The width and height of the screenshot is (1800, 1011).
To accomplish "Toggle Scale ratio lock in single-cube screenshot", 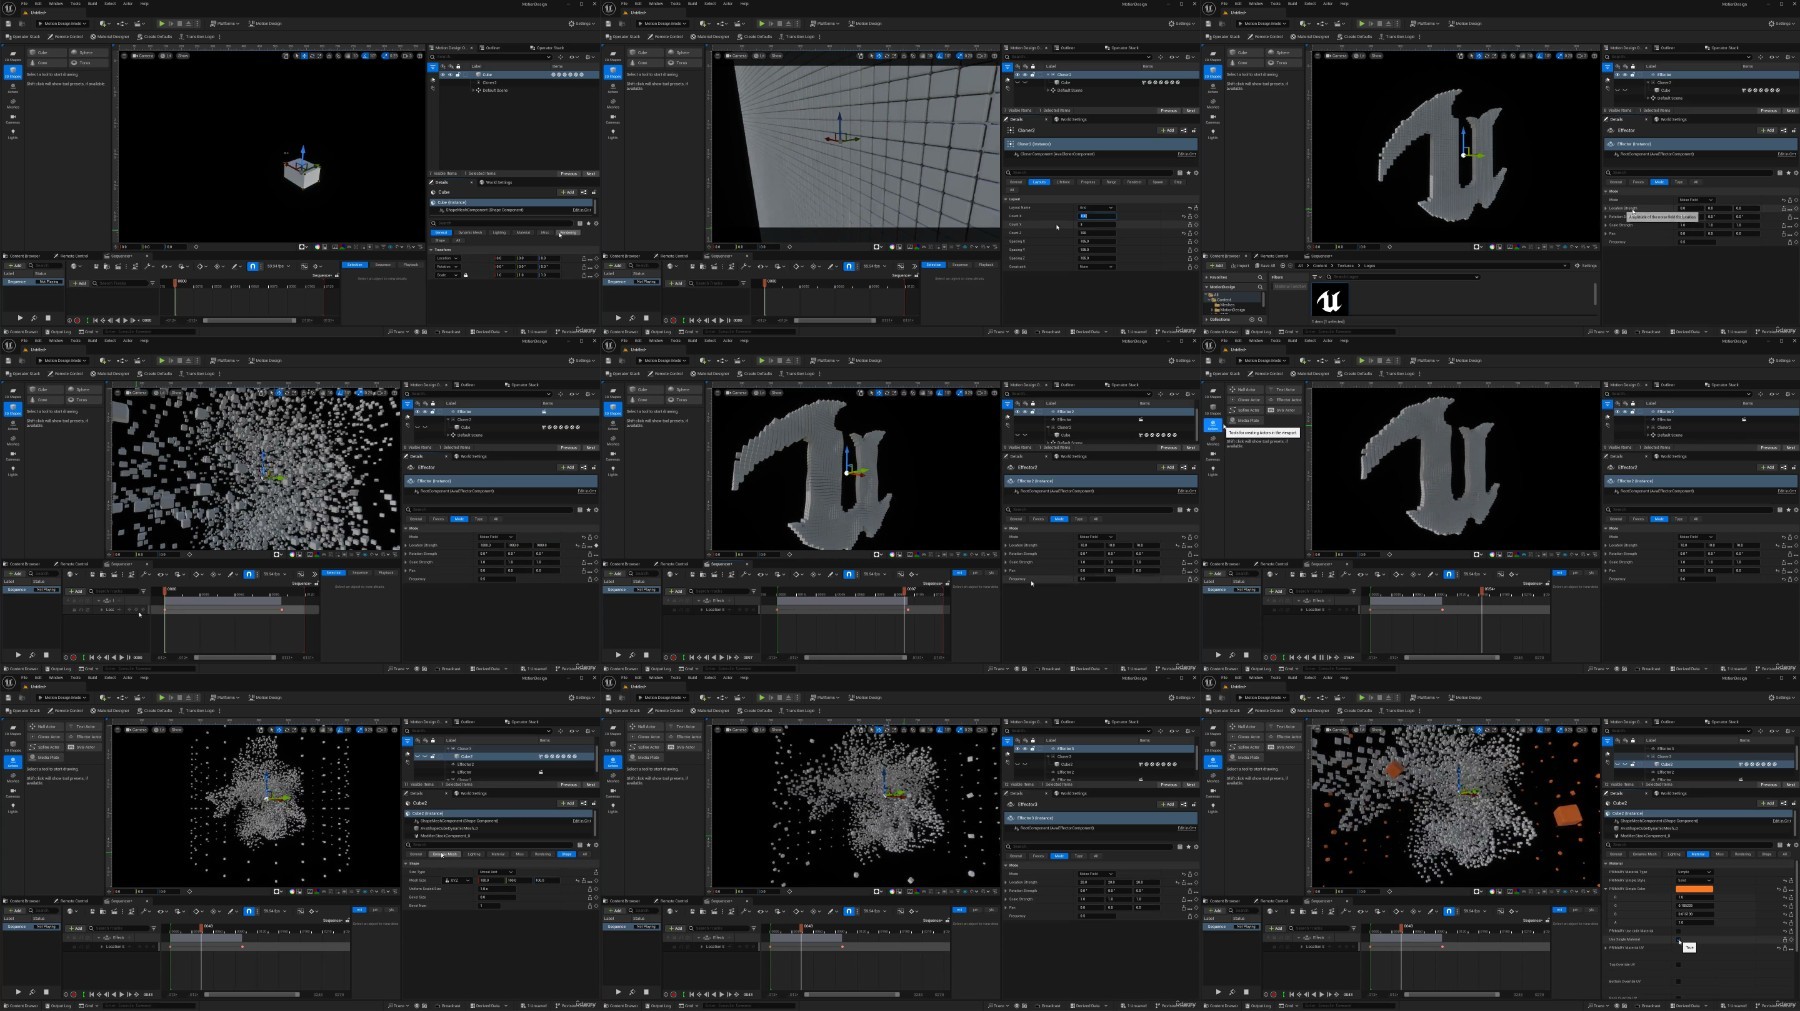I will point(466,275).
